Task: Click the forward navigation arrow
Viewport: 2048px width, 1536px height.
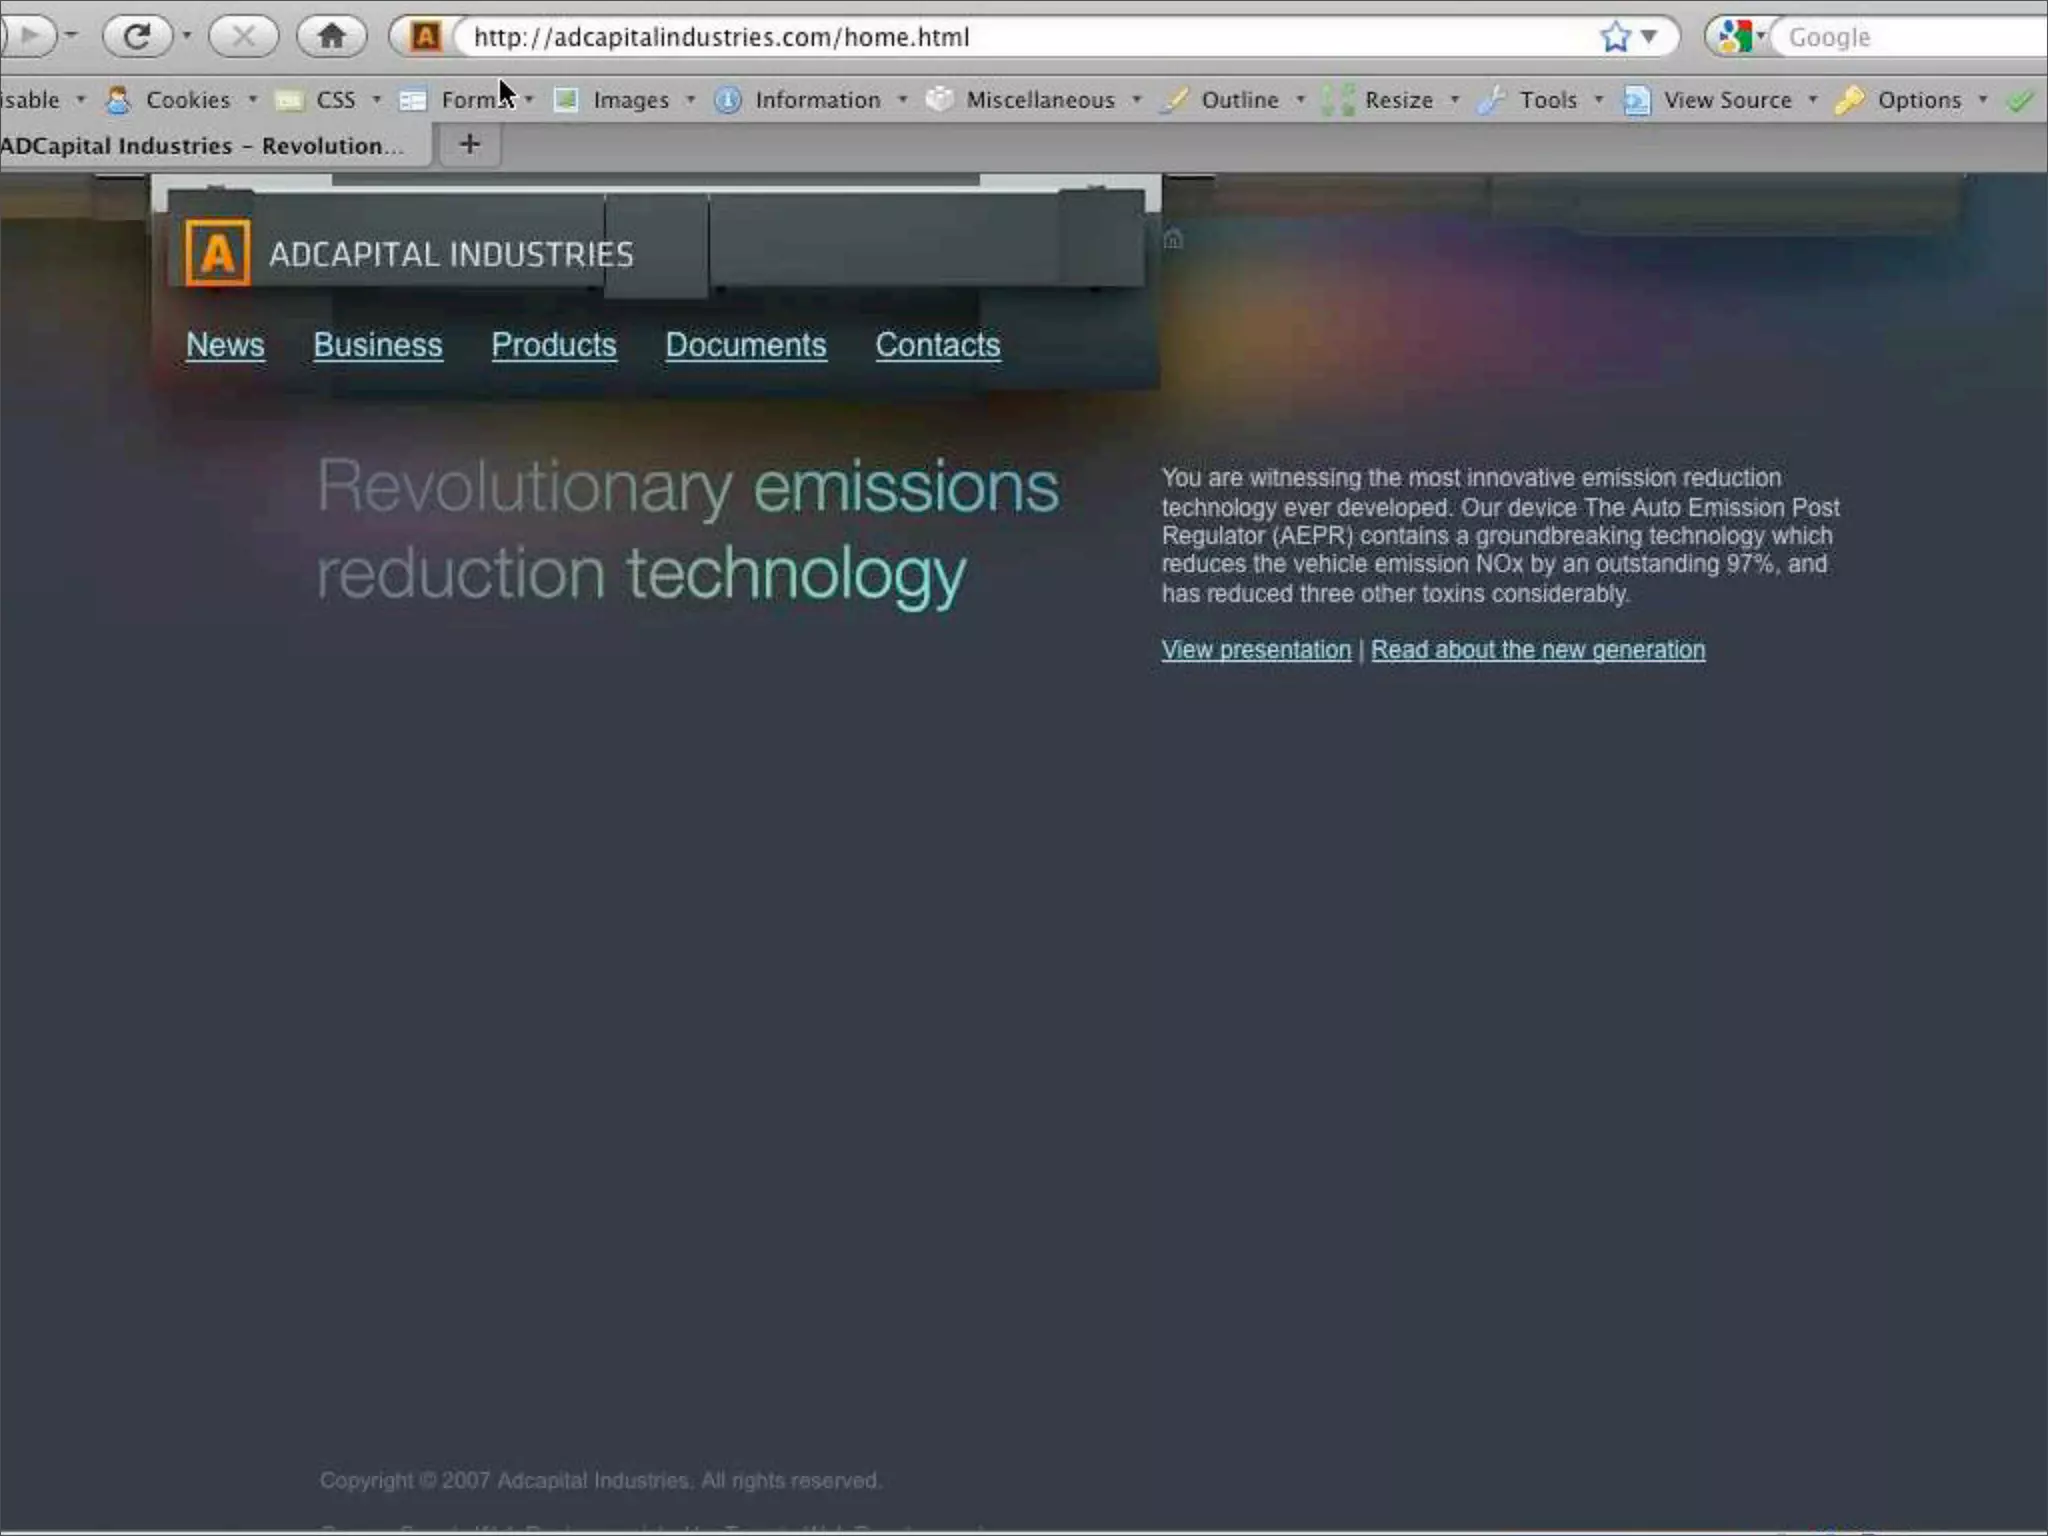Action: click(30, 37)
